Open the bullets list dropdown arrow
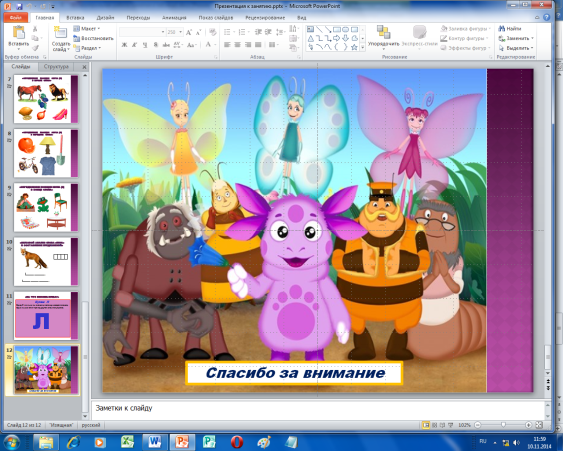563x451 pixels. tap(234, 32)
